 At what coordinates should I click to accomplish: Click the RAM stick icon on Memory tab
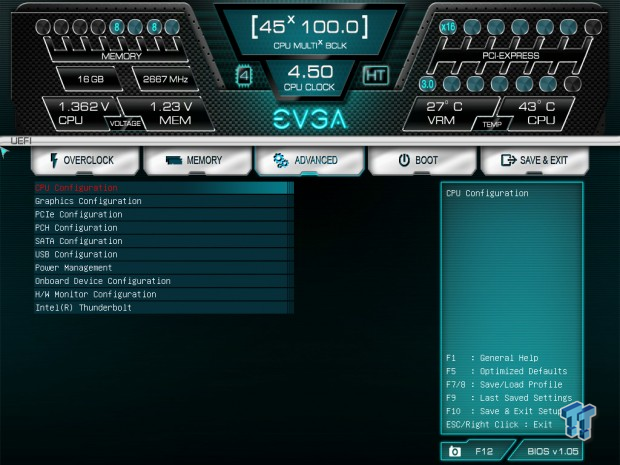tap(174, 160)
